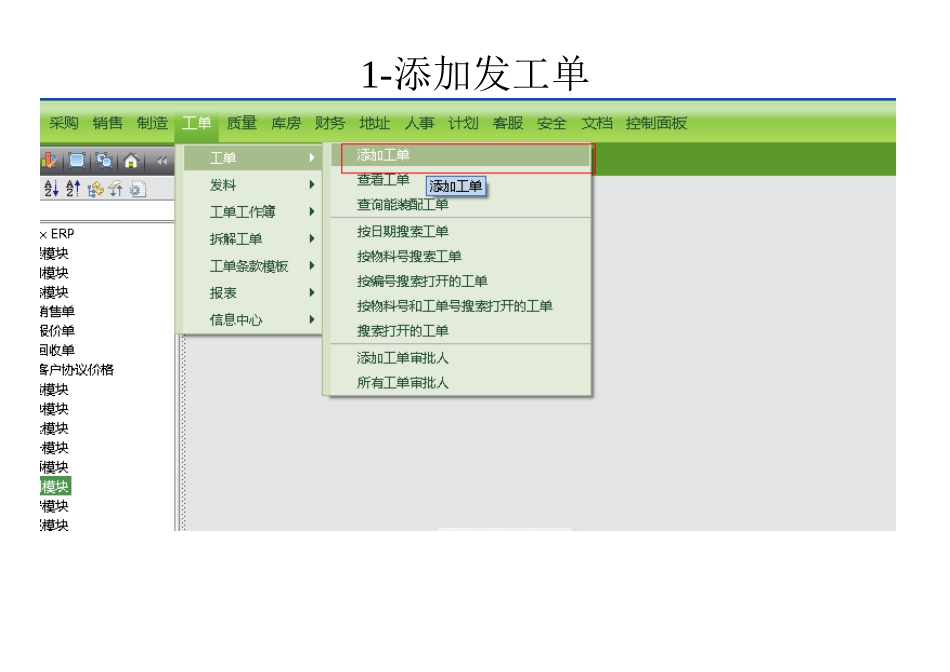
Task: Go to the home page icon
Action: pos(131,161)
